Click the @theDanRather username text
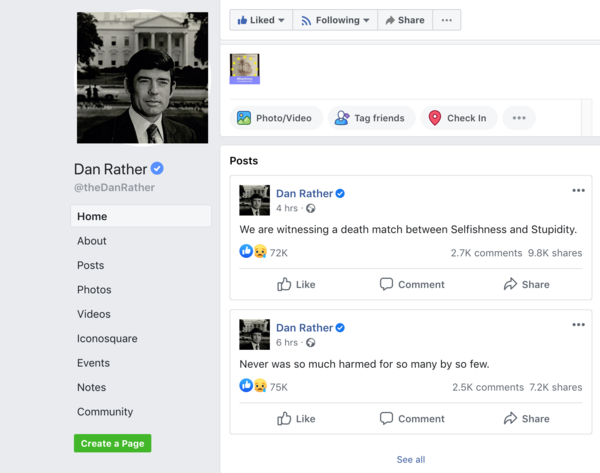This screenshot has height=473, width=600. [114, 188]
